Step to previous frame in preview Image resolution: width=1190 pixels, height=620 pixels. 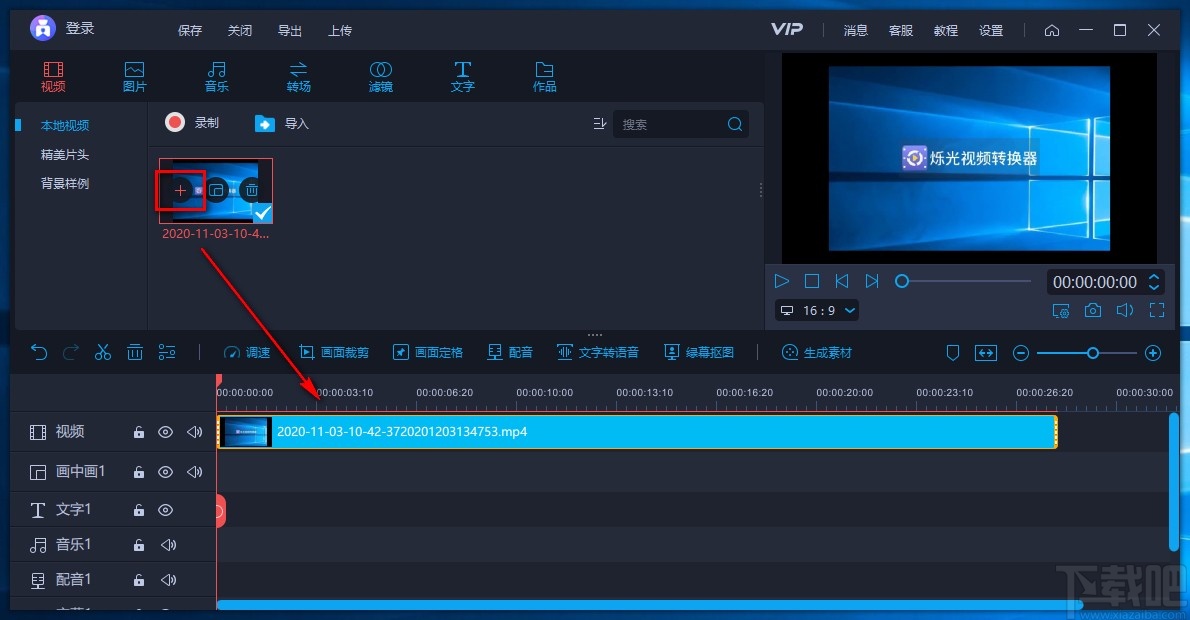pyautogui.click(x=842, y=281)
